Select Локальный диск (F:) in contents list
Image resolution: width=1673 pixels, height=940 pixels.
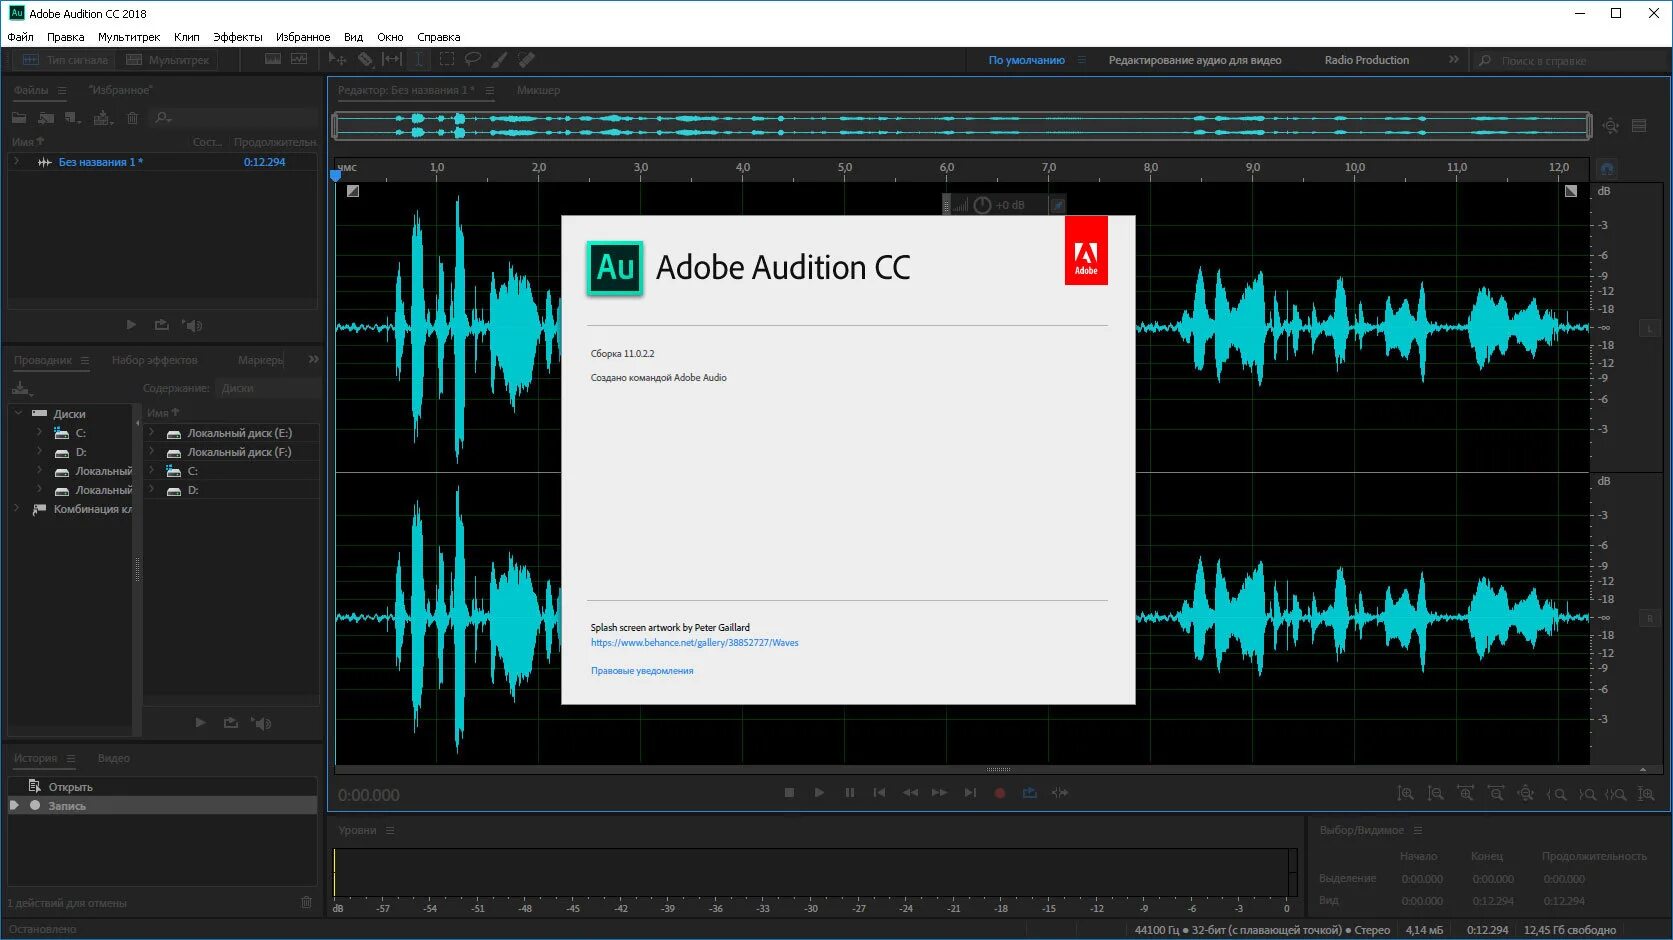239,452
